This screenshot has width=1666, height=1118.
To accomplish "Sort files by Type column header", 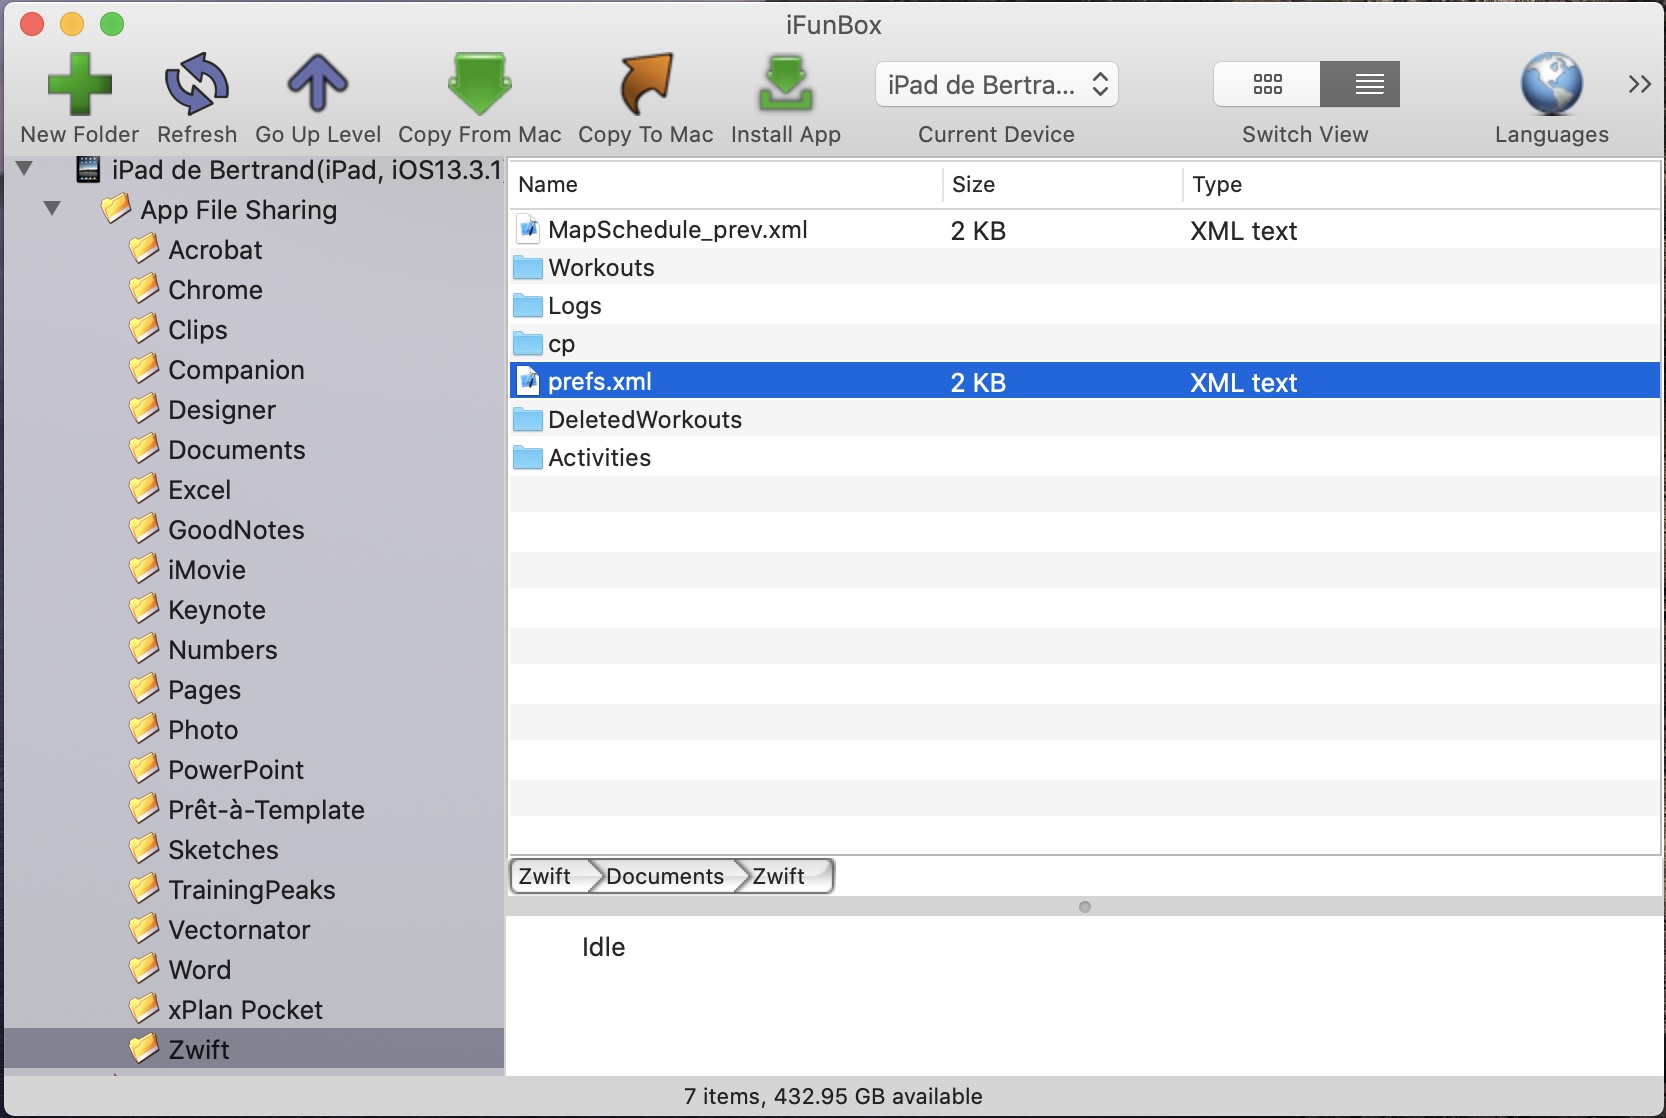I will [1422, 184].
